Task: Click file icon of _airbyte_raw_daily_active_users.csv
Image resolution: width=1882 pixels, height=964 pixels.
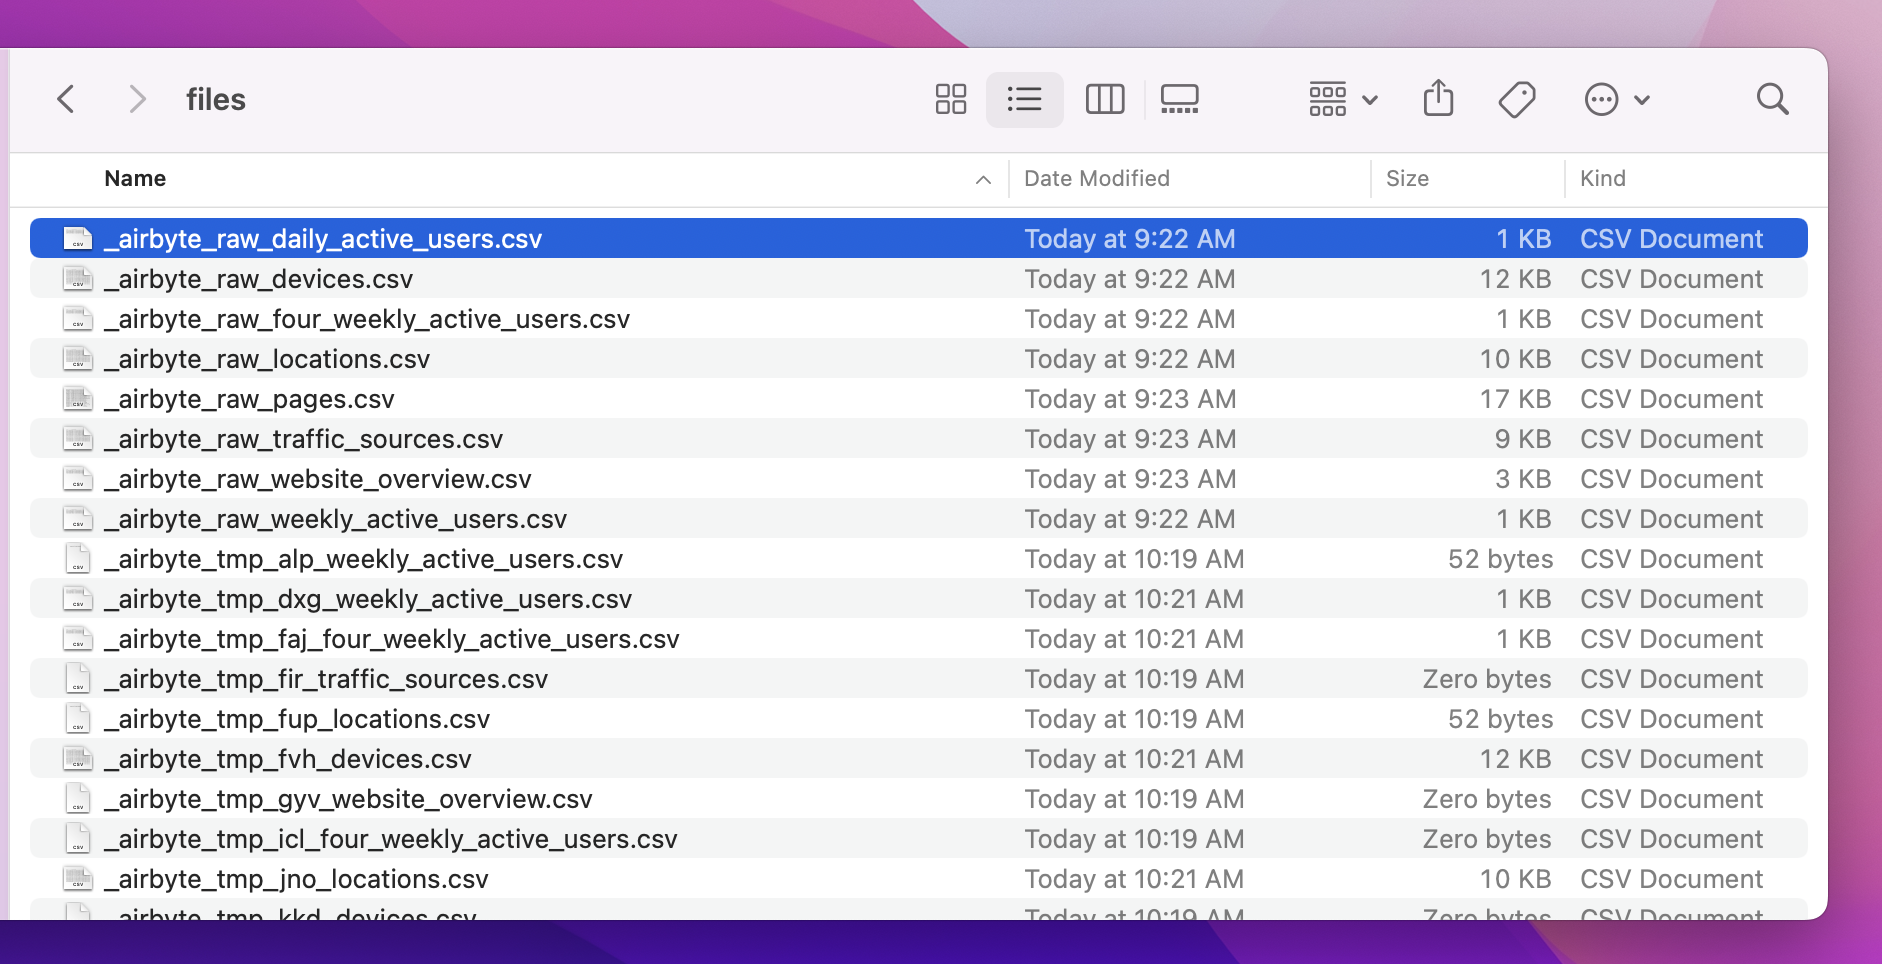Action: 78,239
